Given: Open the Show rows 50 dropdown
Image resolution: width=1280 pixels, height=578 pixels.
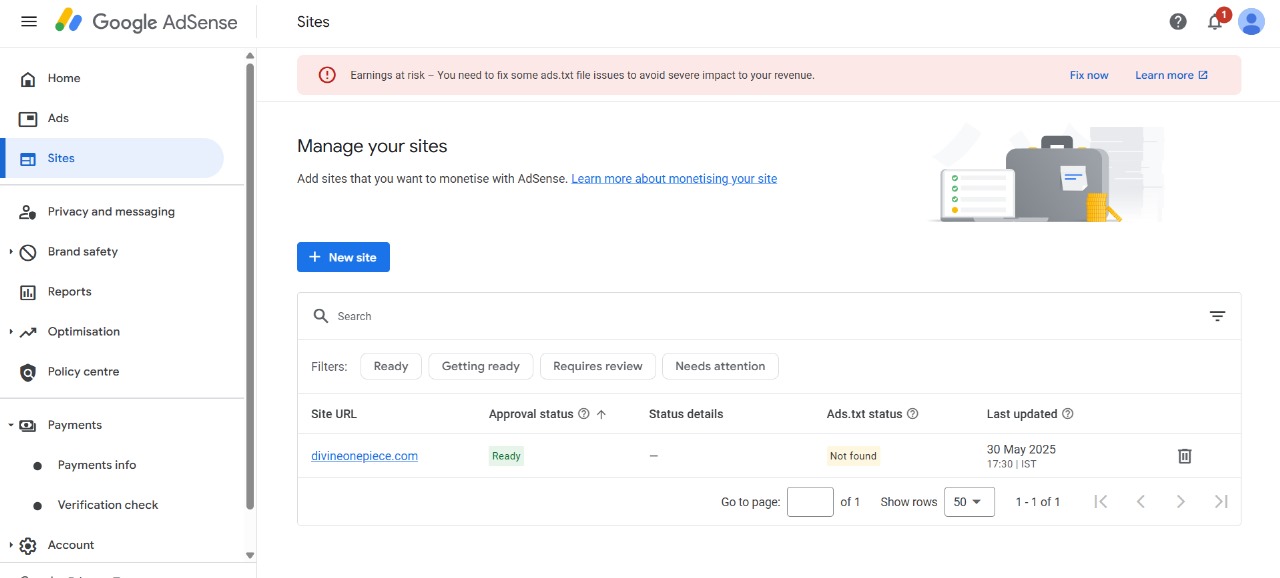Looking at the screenshot, I should (x=969, y=502).
